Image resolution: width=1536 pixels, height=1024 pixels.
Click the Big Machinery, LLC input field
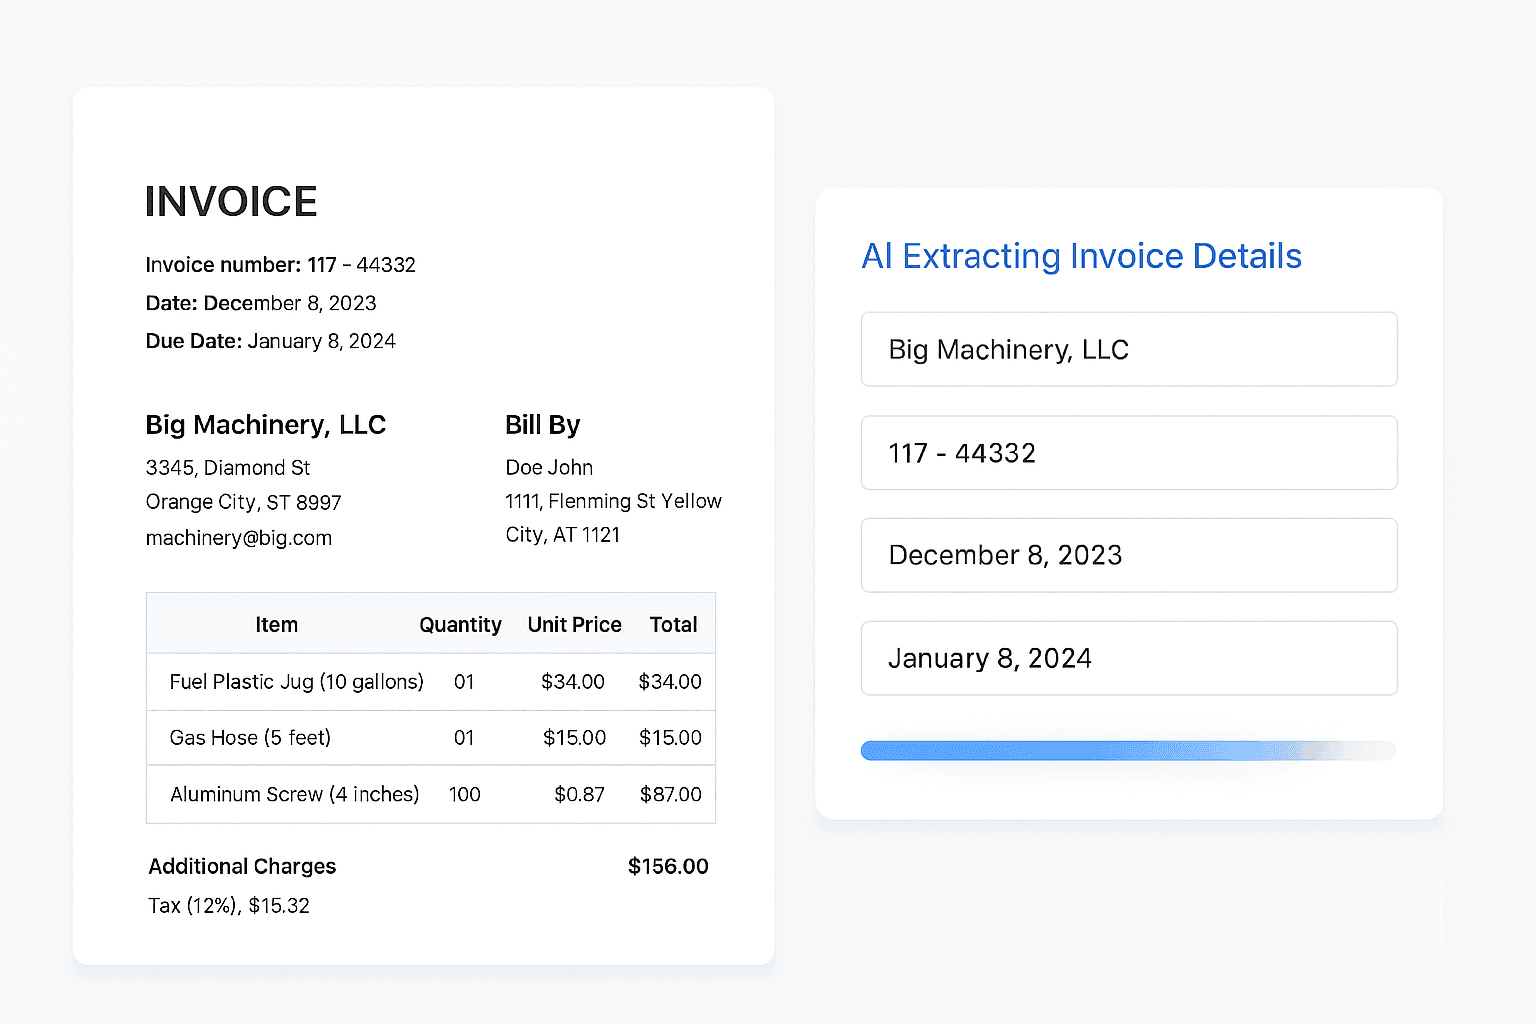pyautogui.click(x=1128, y=349)
